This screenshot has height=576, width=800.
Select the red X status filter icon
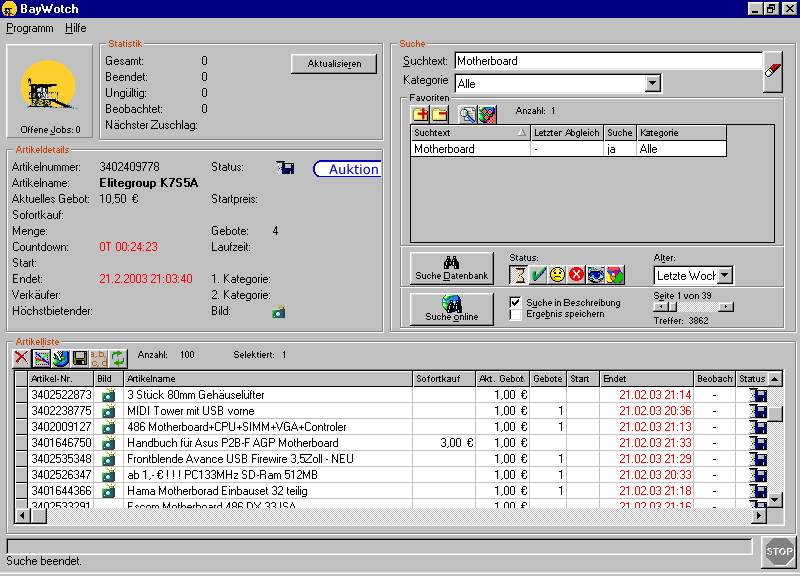[576, 274]
